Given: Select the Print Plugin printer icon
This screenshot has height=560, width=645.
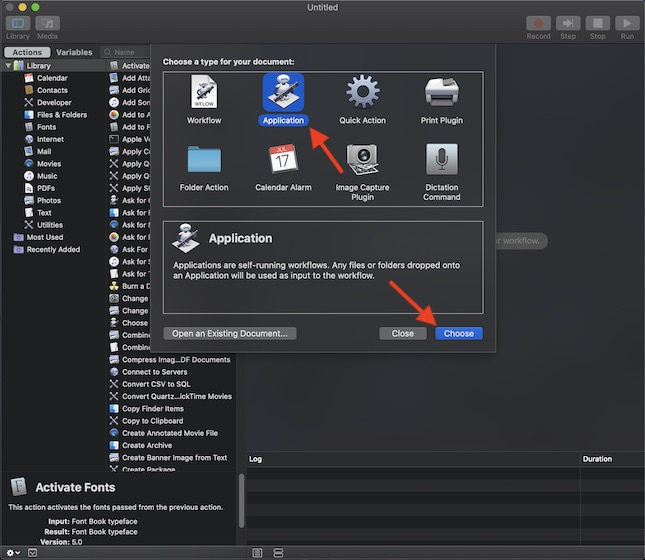Looking at the screenshot, I should (x=441, y=93).
